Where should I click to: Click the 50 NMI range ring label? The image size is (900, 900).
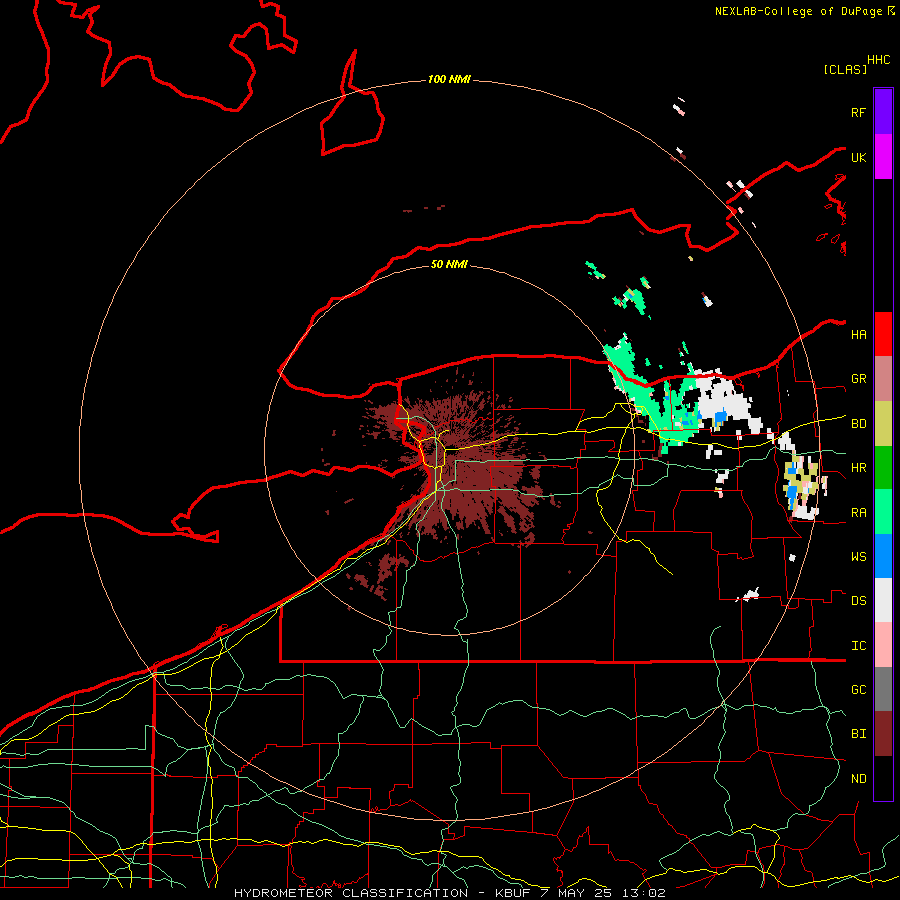(449, 264)
